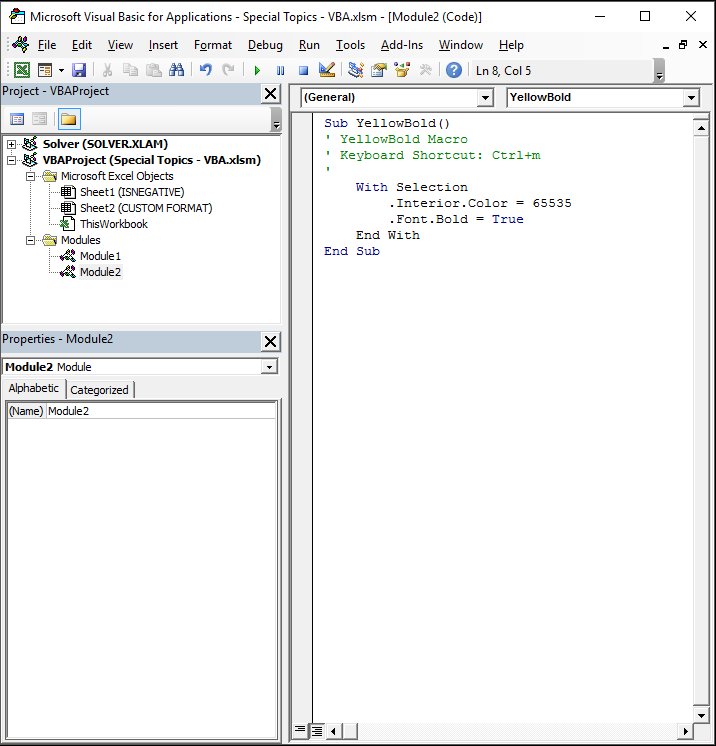Image resolution: width=716 pixels, height=746 pixels.
Task: Select Sheet1 (ISNEGATIVE) in project tree
Action: 132,192
